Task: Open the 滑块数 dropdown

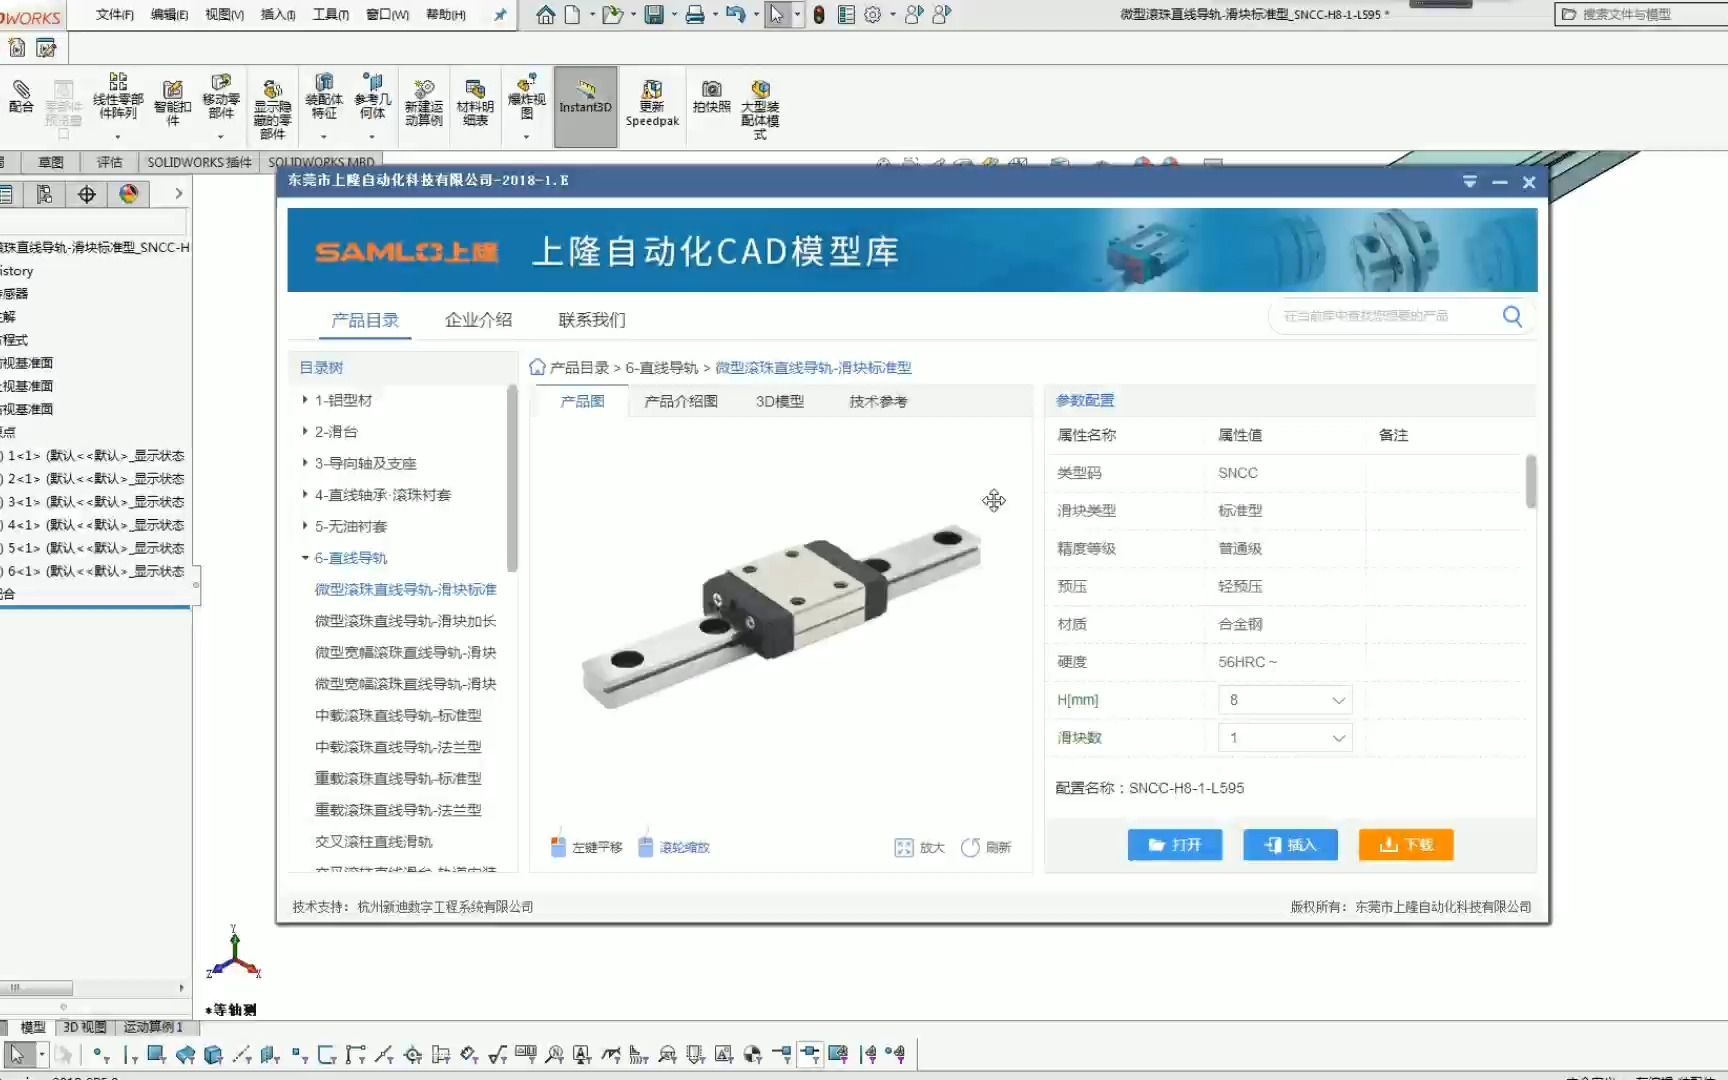Action: click(1285, 738)
